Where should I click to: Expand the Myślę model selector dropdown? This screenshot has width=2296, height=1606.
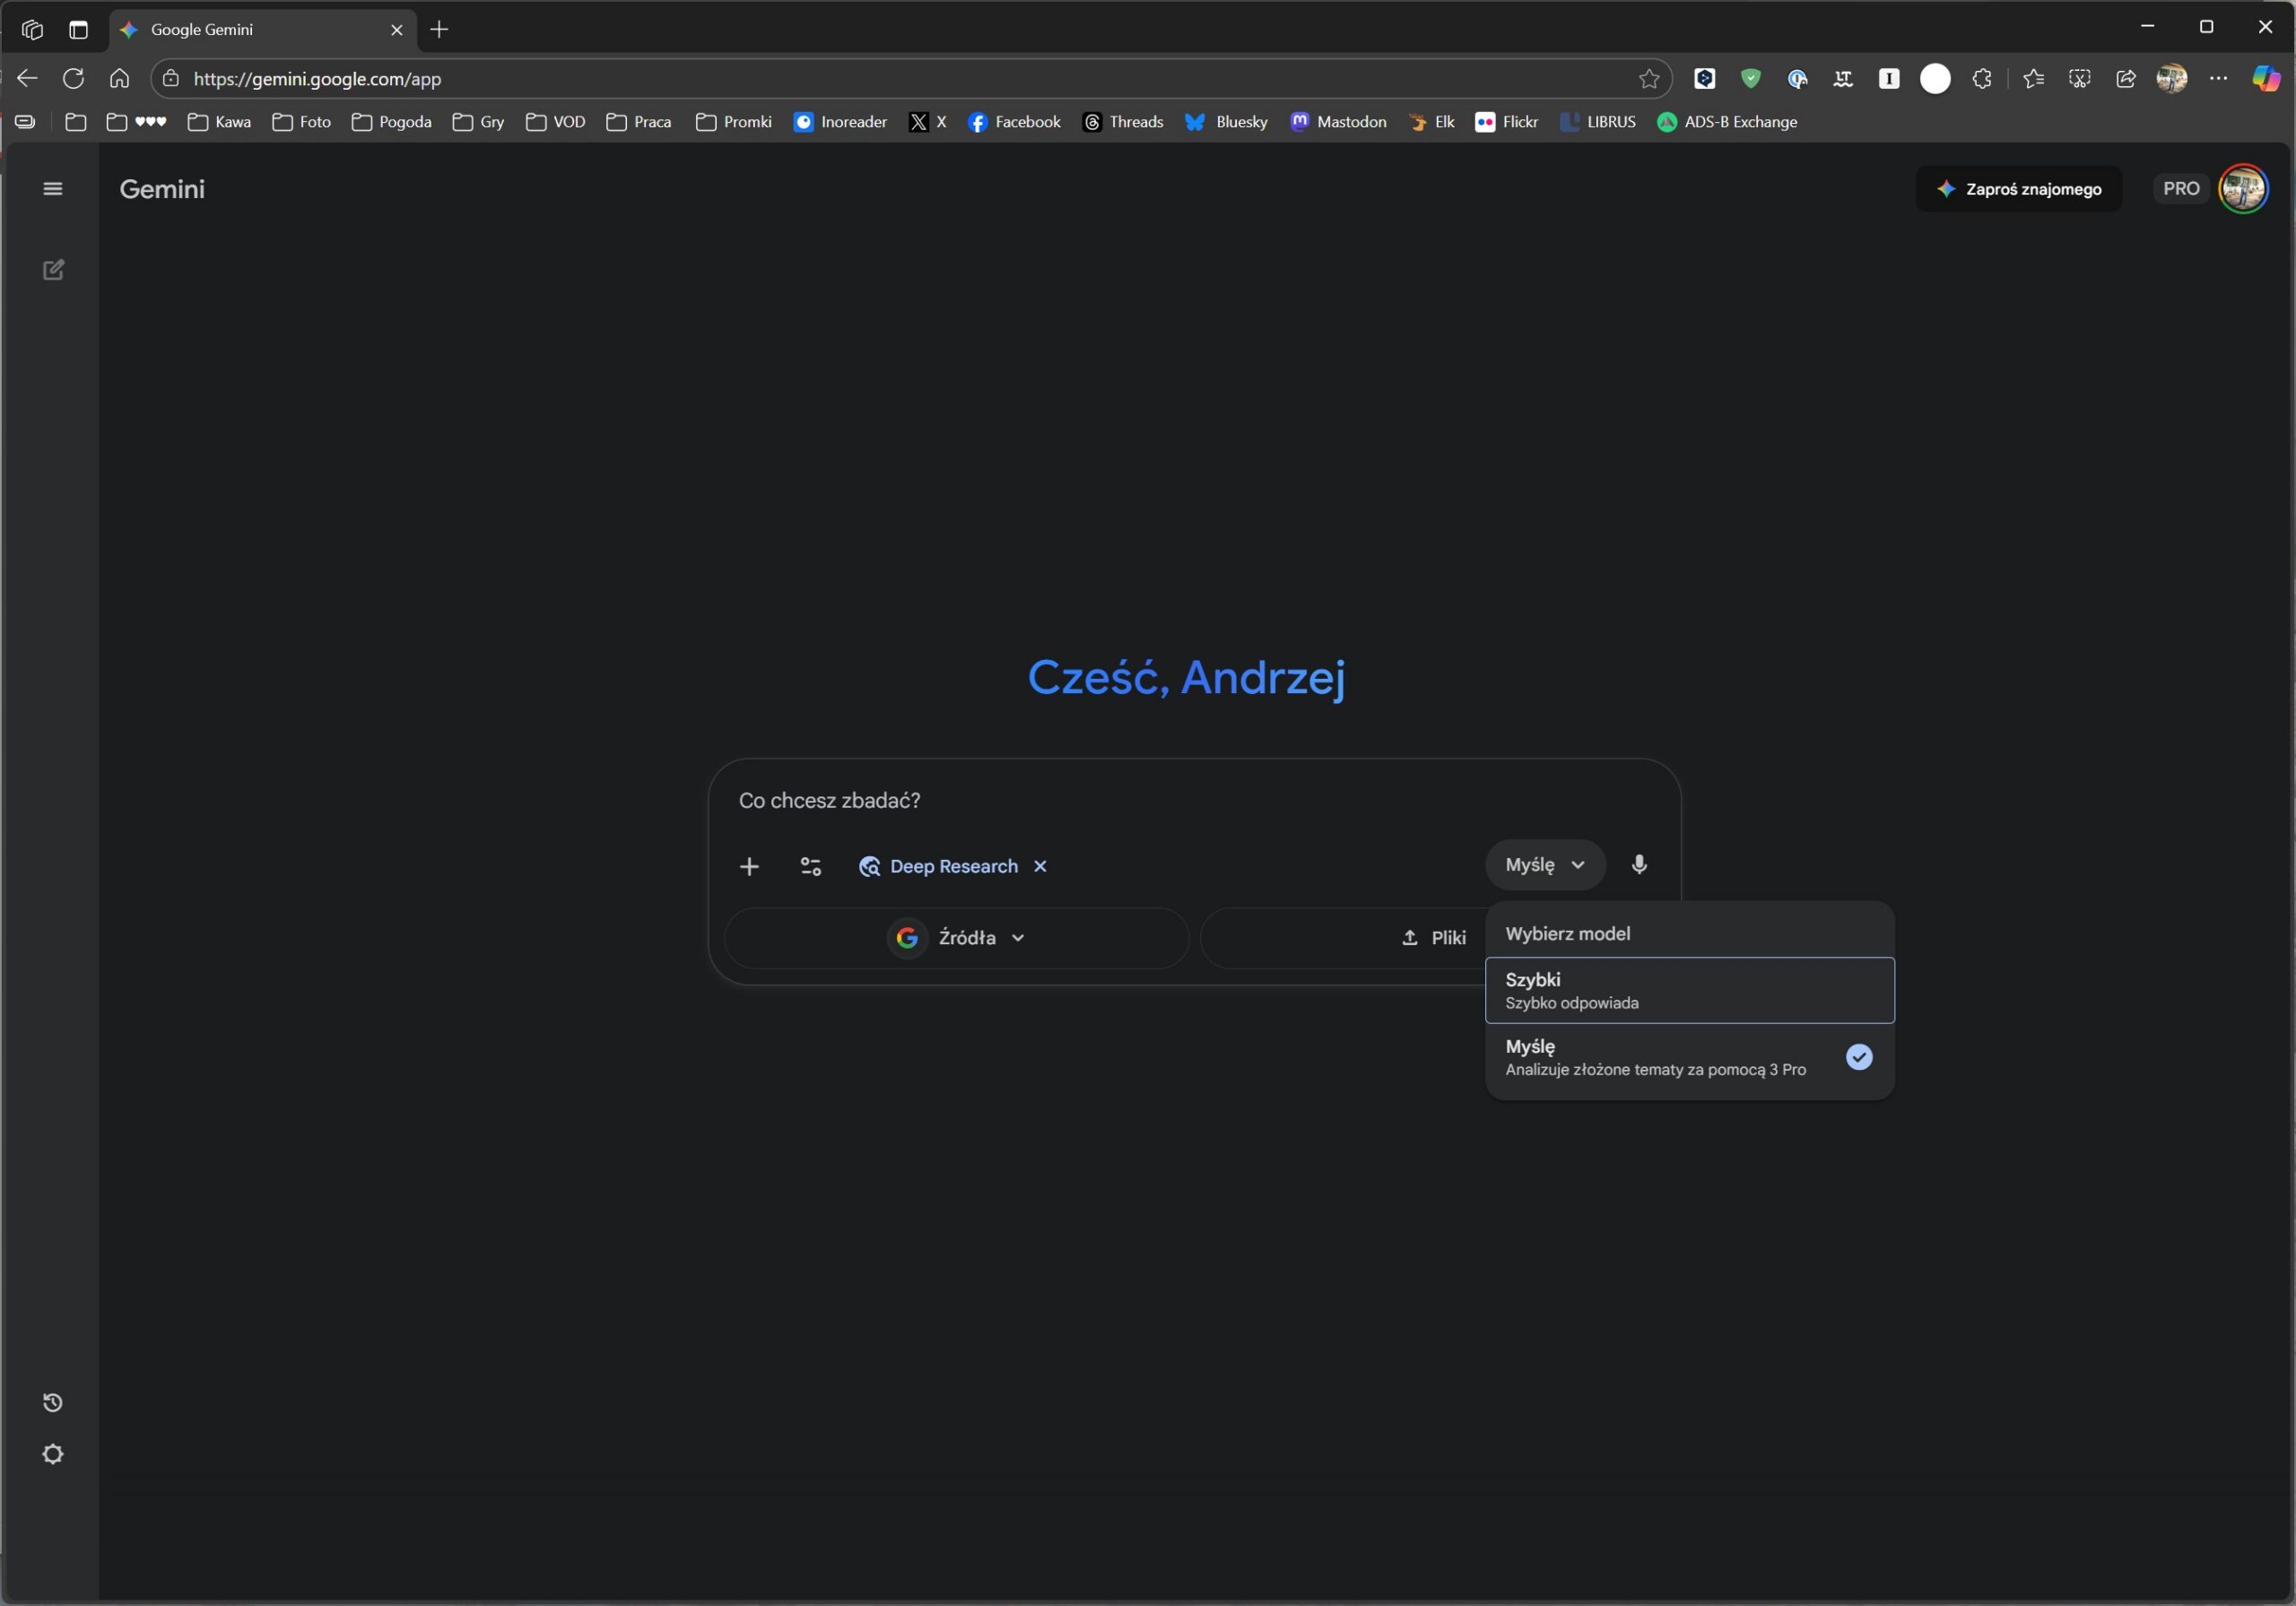tap(1545, 865)
